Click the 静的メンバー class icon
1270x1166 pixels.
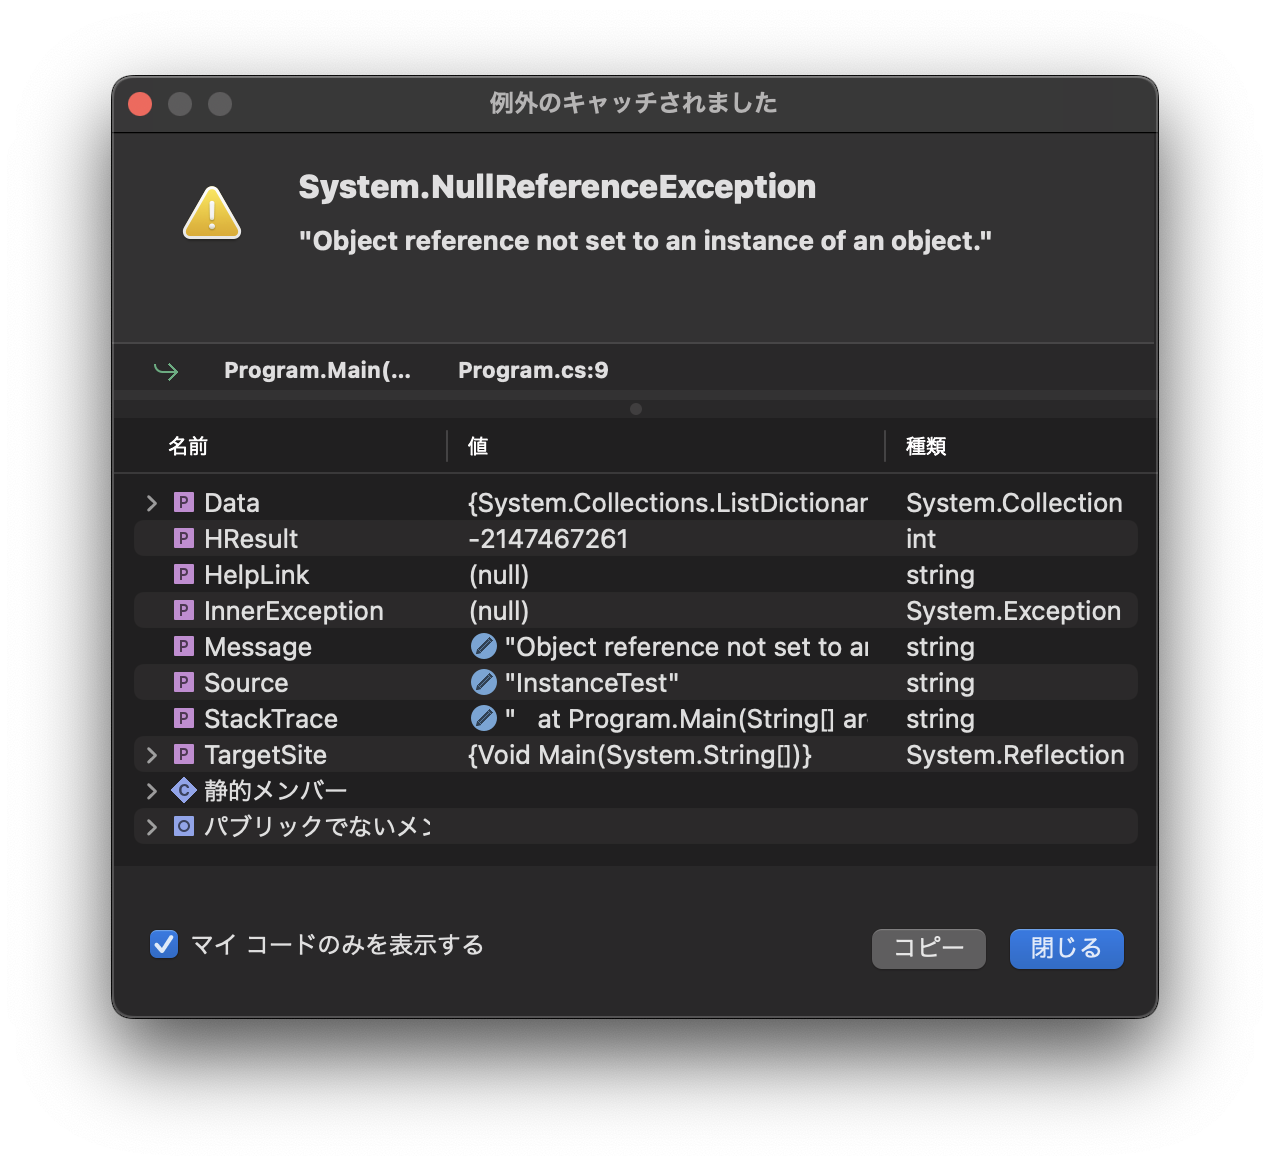[183, 790]
